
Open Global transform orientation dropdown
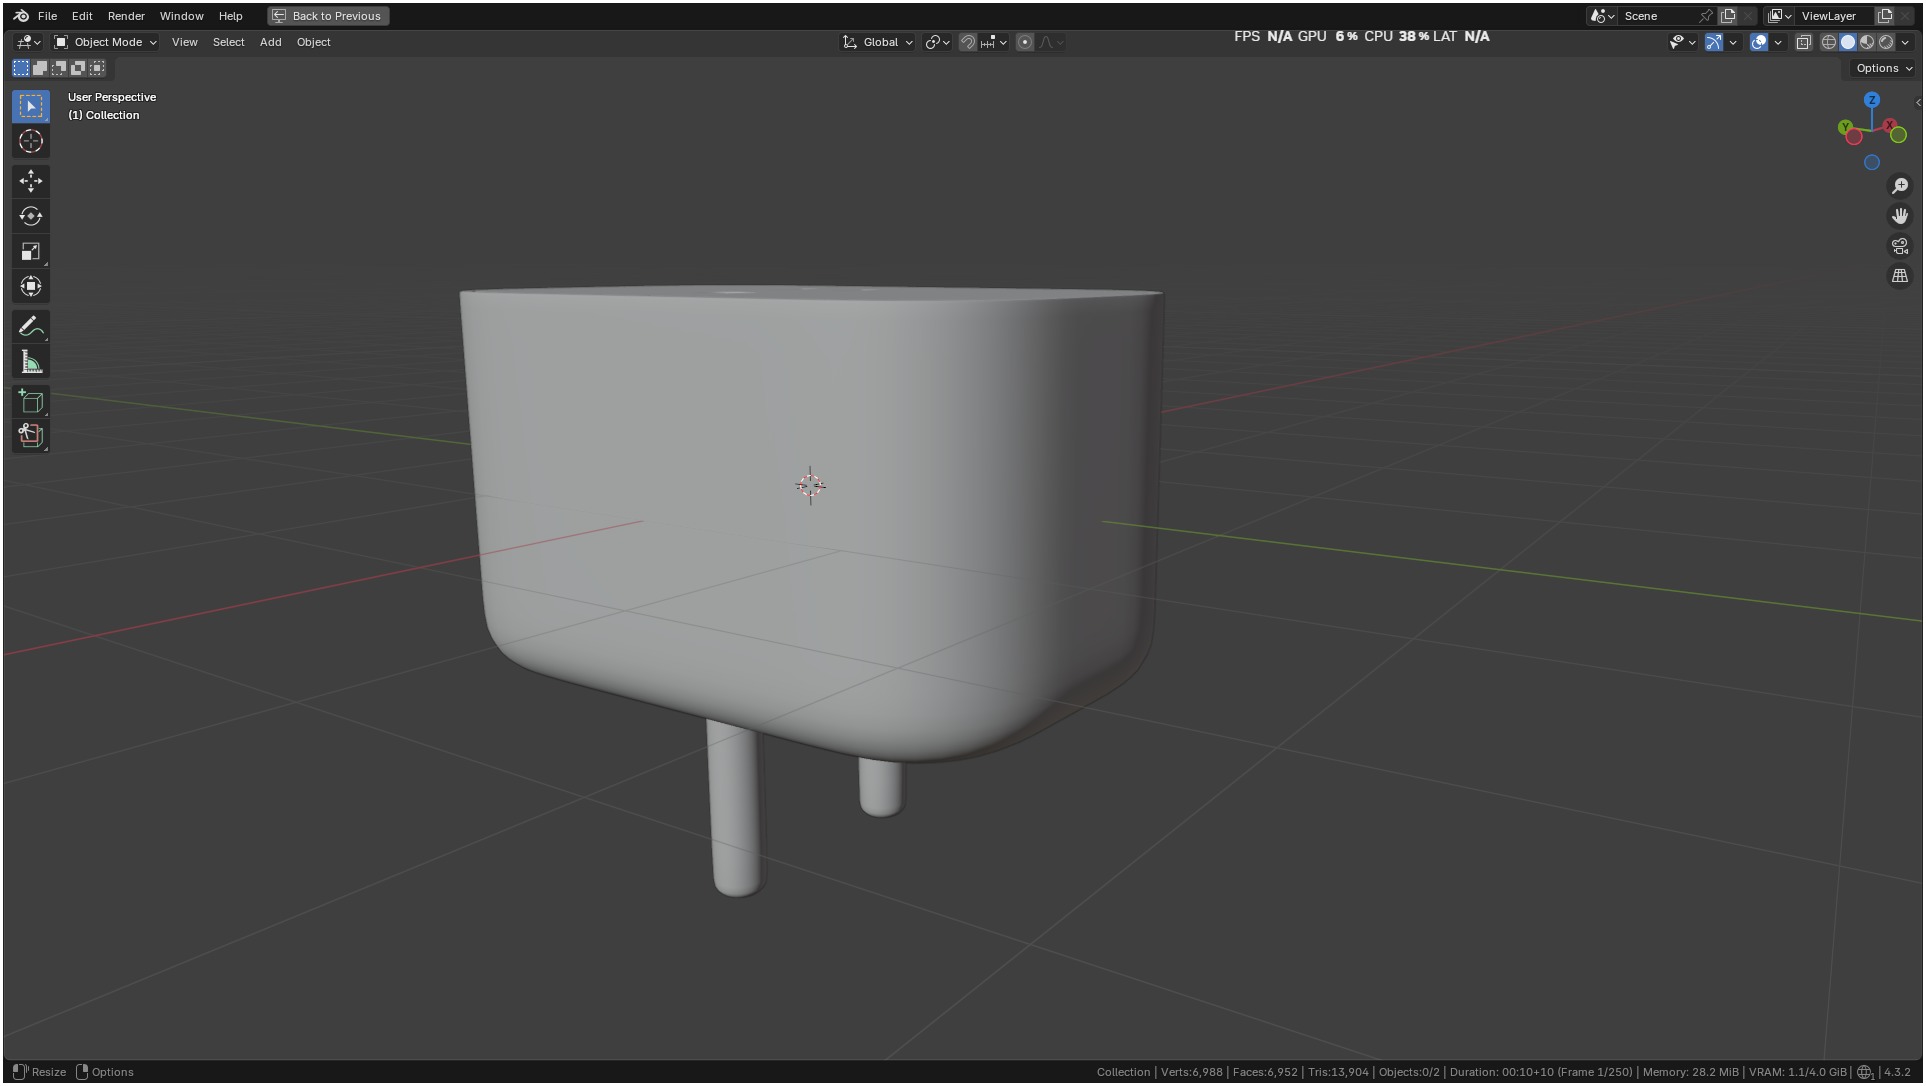[x=878, y=42]
